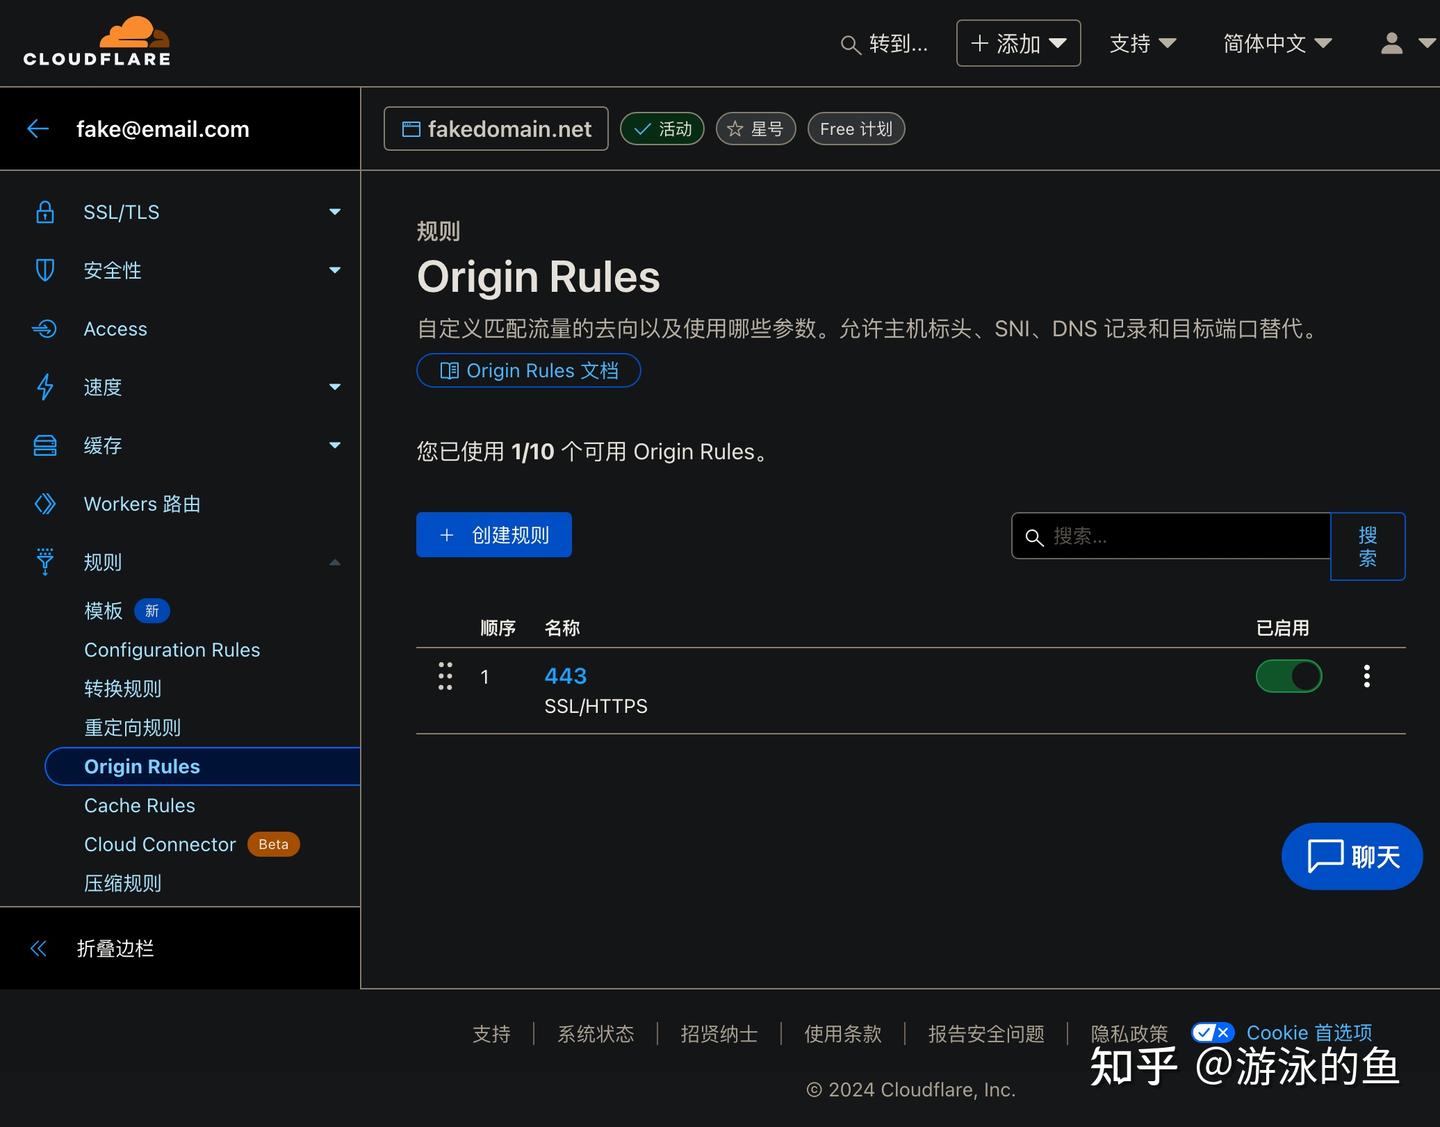Open the 聊天 chat bubble

1351,856
